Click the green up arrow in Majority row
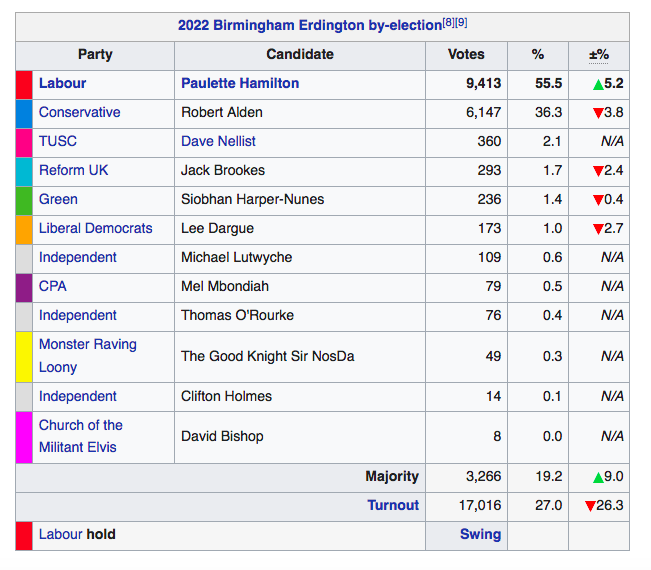651x570 pixels. click(x=597, y=477)
